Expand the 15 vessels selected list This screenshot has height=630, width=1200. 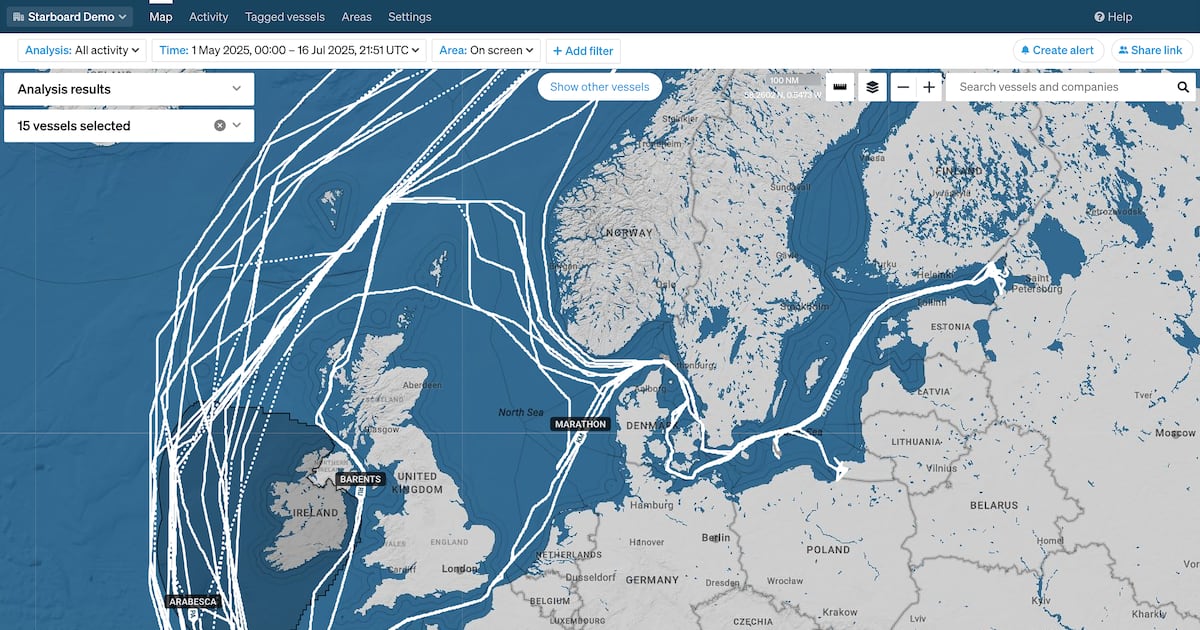(237, 126)
